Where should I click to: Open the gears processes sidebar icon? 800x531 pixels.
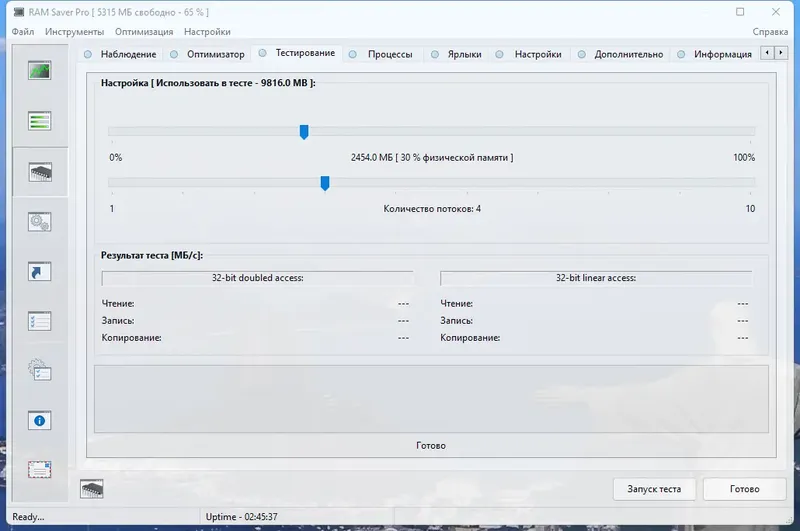click(x=40, y=222)
